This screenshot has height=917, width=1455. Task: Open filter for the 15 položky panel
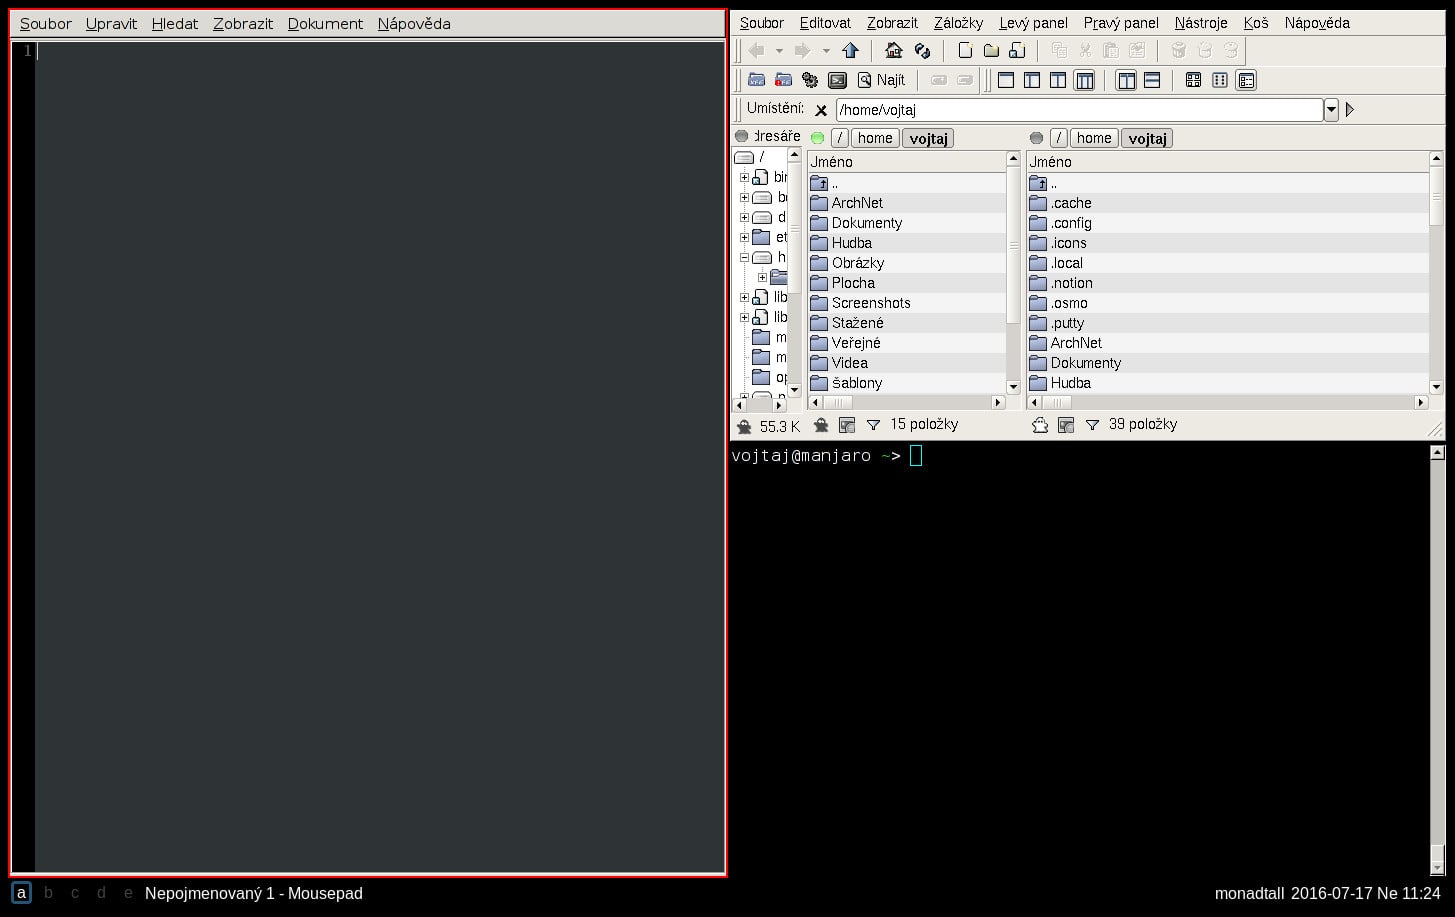coord(873,425)
